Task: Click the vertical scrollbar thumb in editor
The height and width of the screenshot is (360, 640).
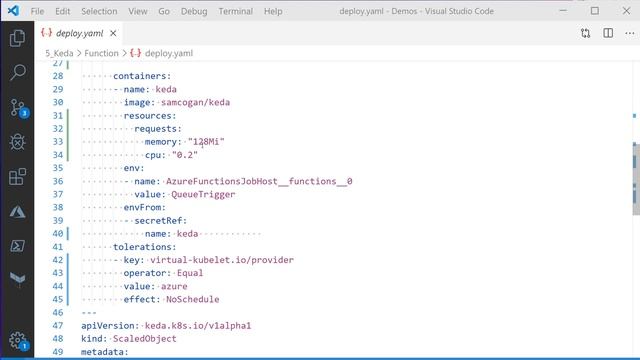Action: click(x=636, y=179)
